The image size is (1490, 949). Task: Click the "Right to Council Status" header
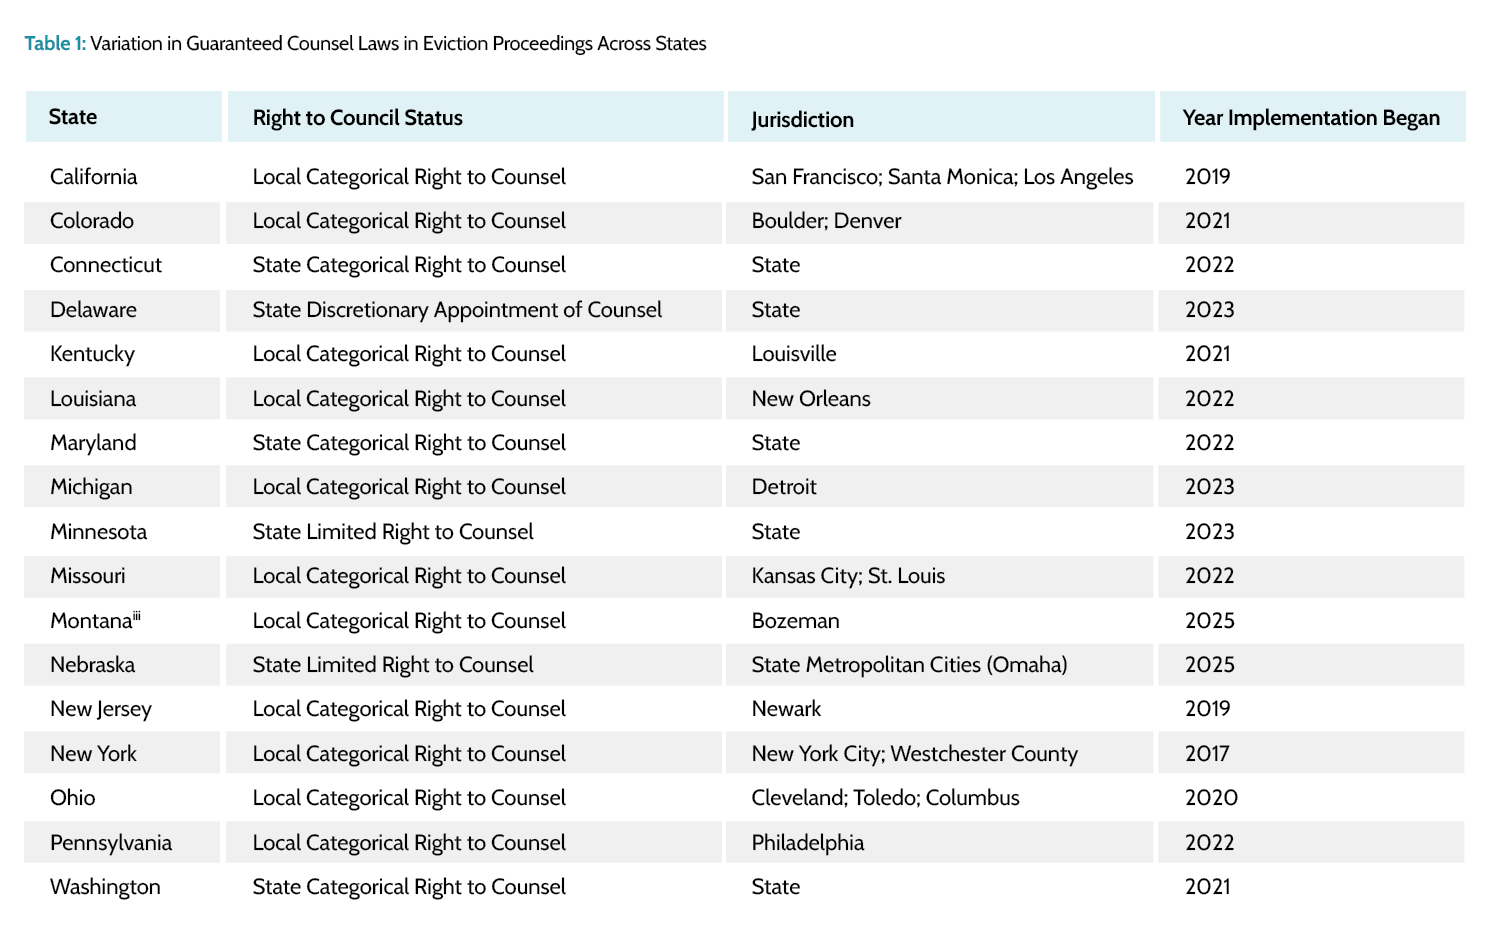coord(358,118)
